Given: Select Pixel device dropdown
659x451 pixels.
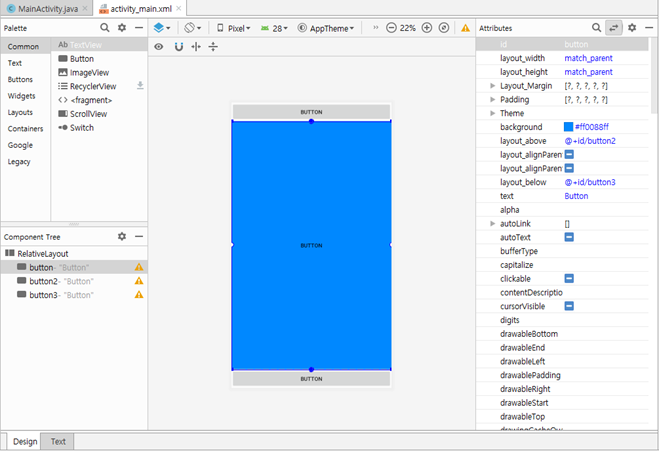Looking at the screenshot, I should point(234,28).
